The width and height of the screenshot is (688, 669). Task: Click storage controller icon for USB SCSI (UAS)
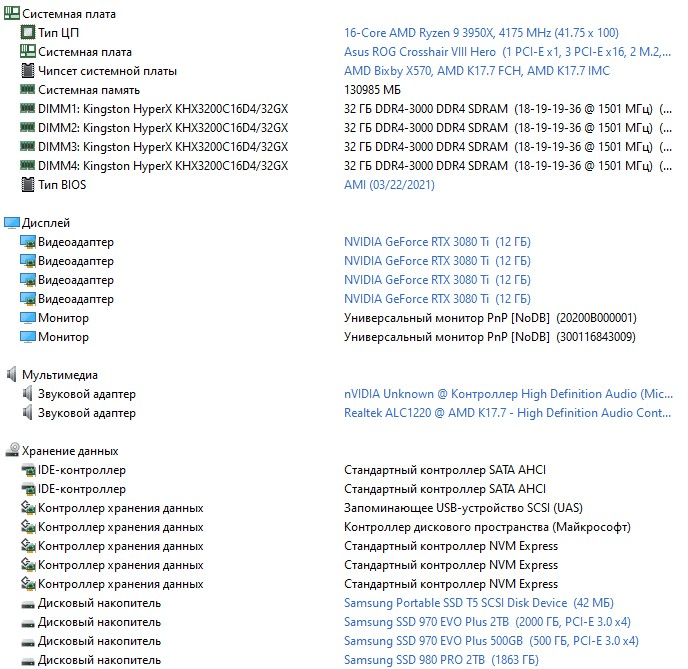(x=28, y=508)
